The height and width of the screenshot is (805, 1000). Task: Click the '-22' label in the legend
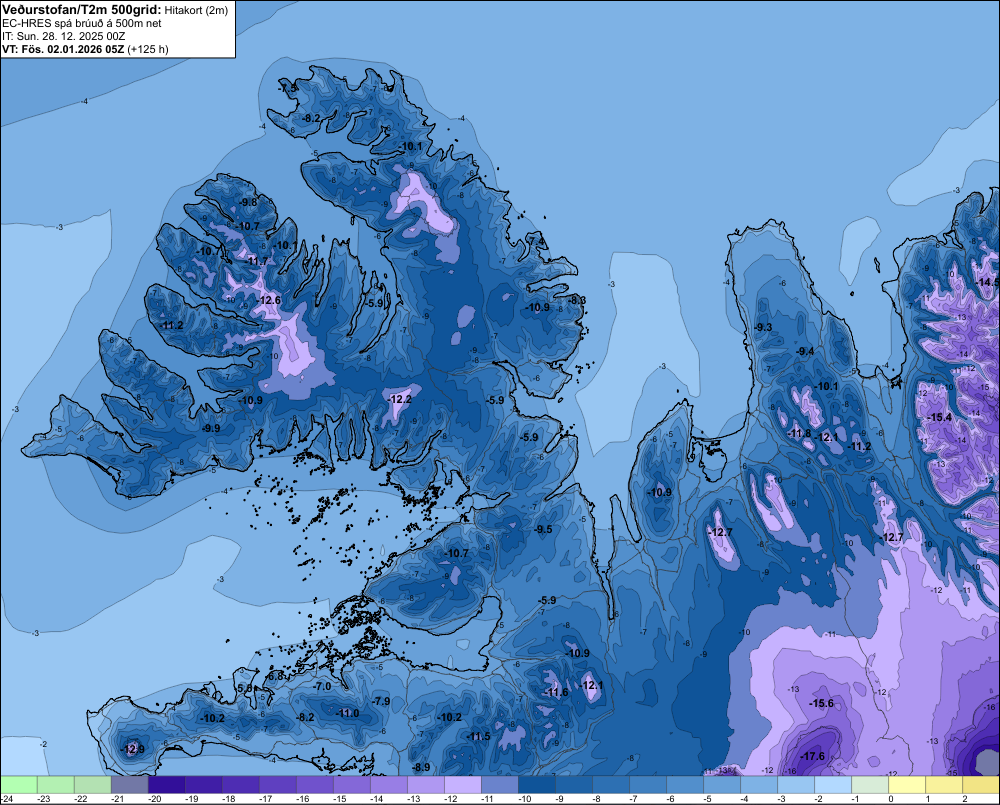[80, 799]
